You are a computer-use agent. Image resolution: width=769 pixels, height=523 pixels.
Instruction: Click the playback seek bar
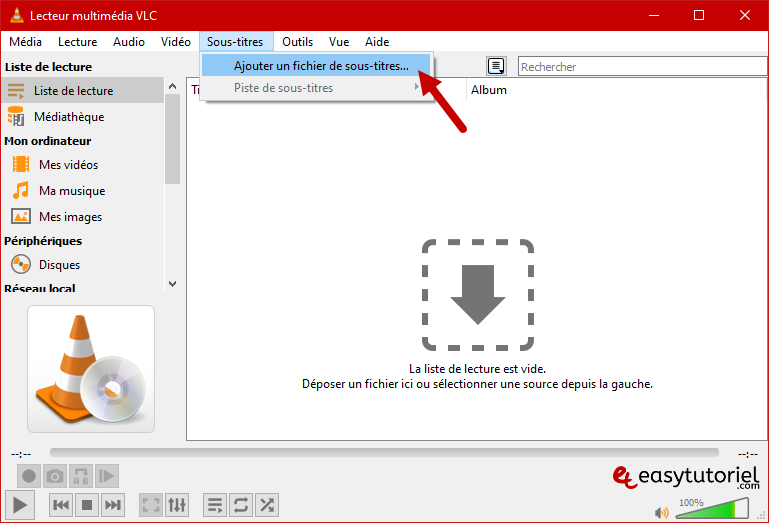pyautogui.click(x=384, y=452)
